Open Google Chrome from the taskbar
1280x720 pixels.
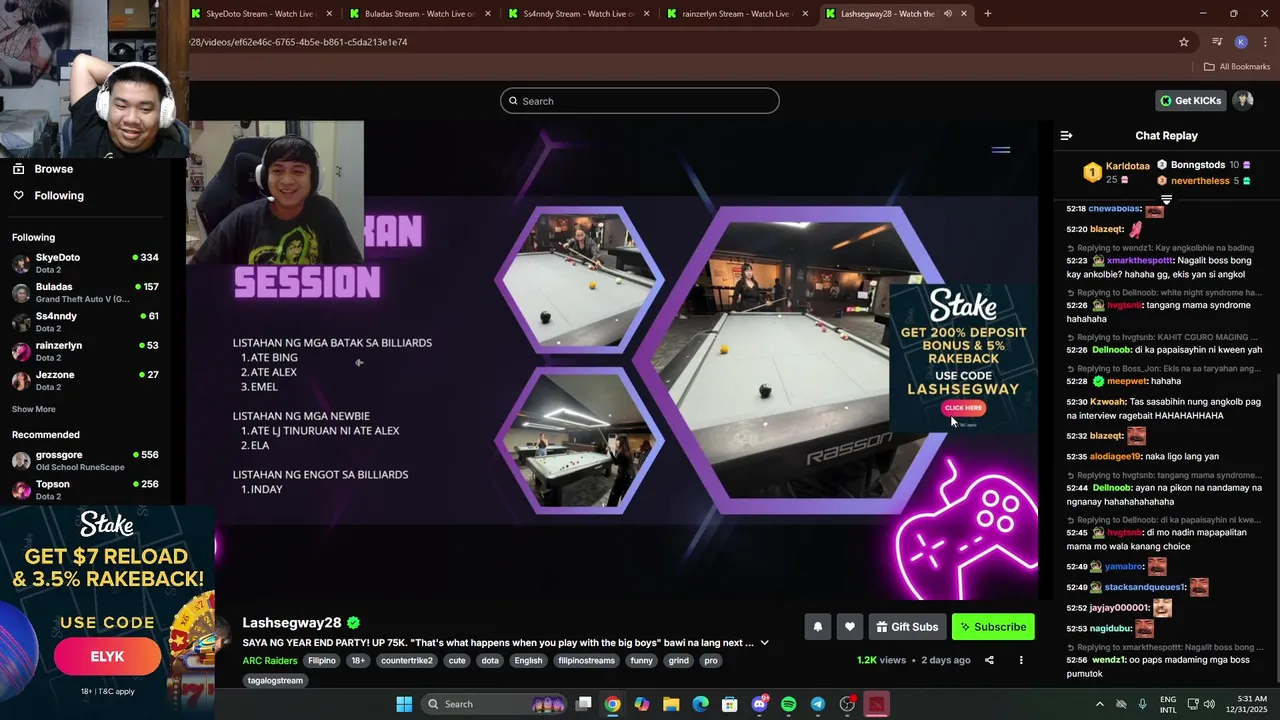coord(612,704)
